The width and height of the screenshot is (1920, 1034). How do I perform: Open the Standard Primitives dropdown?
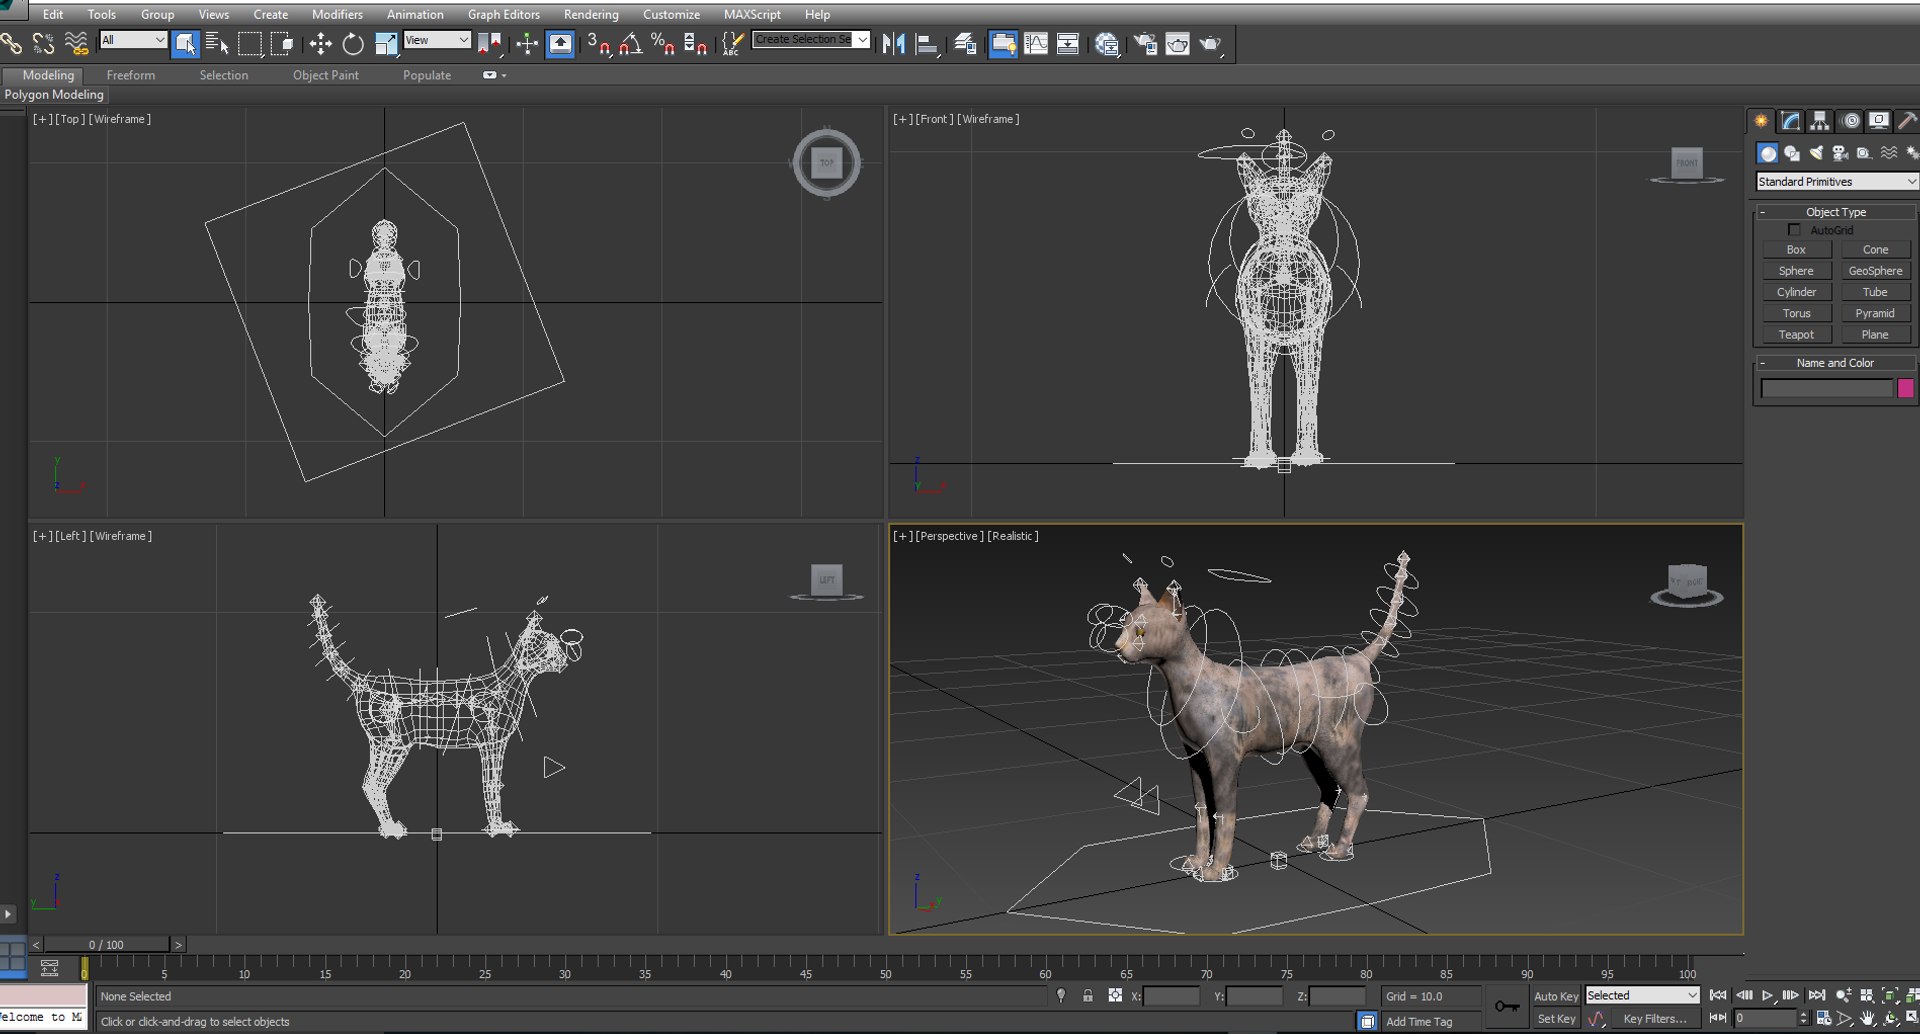tap(1837, 182)
